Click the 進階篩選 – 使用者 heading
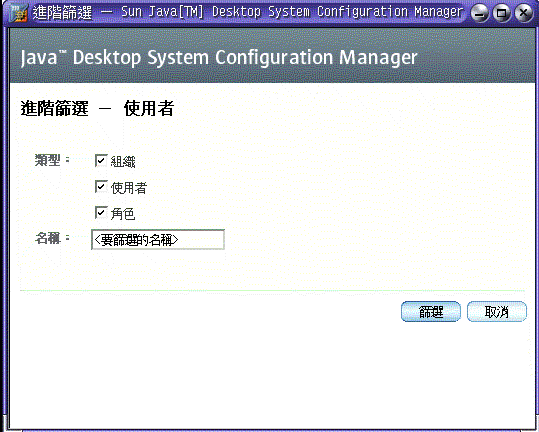539x432 pixels. pyautogui.click(x=97, y=108)
